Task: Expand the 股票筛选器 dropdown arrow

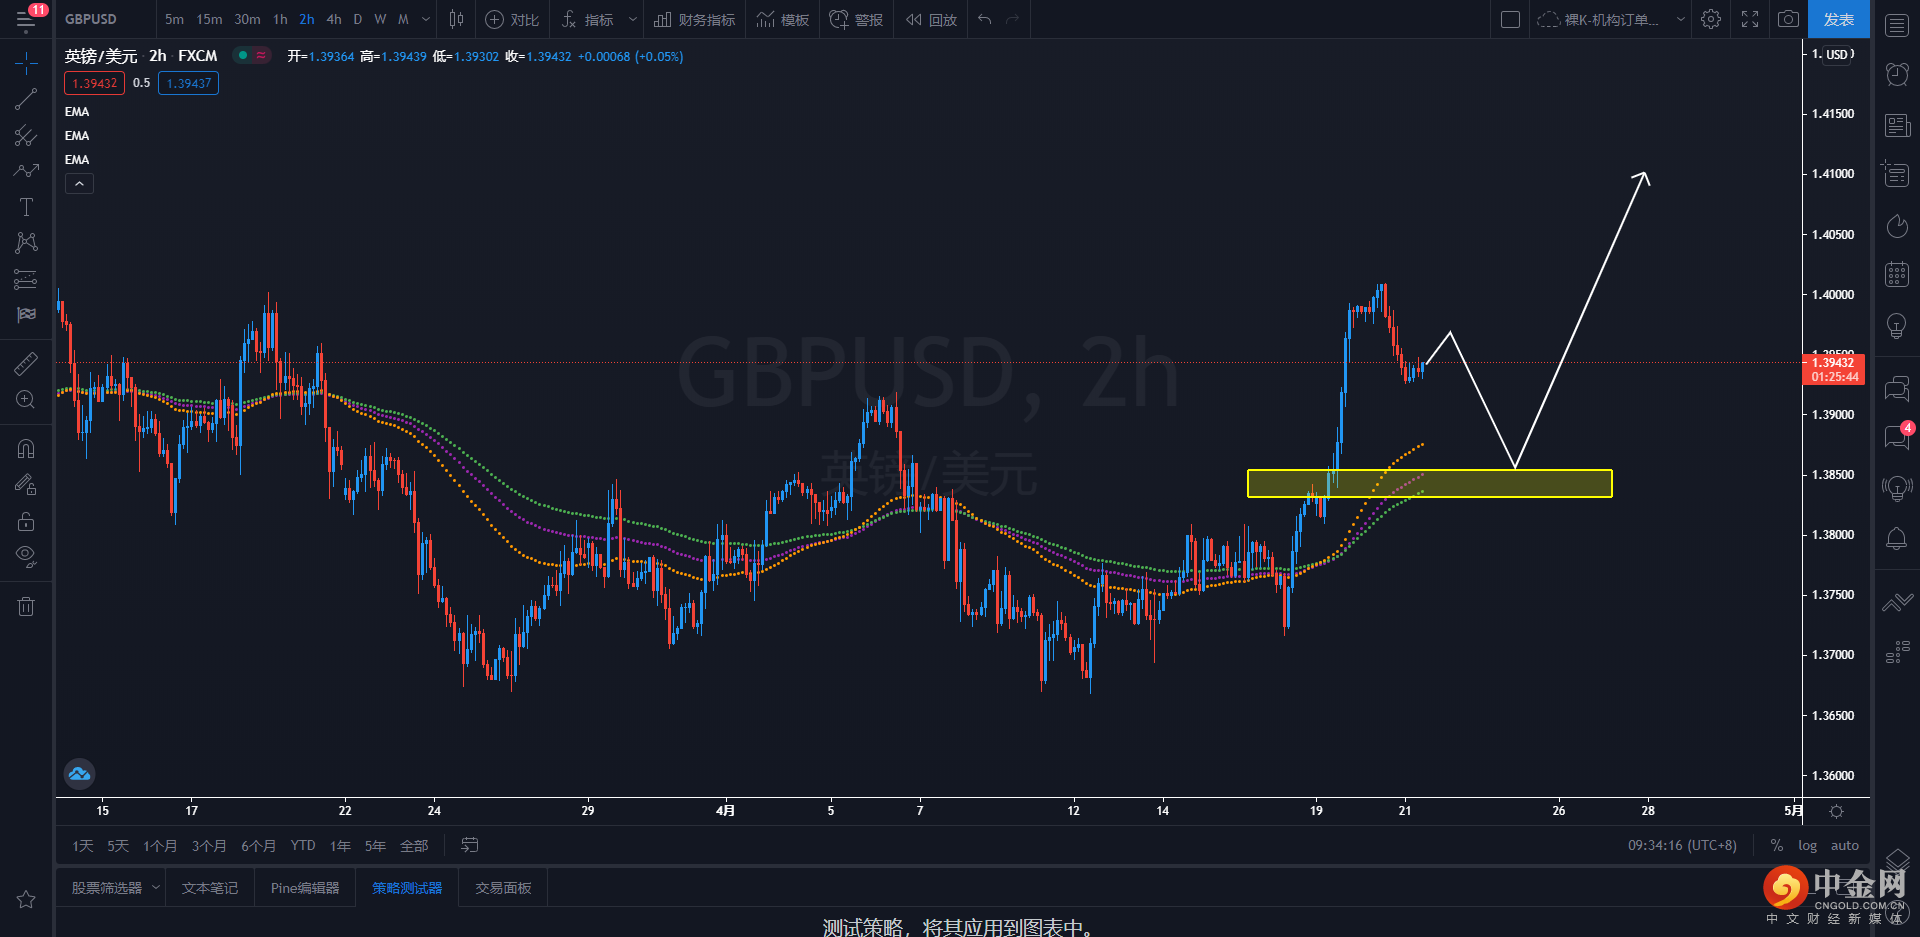Action: click(x=156, y=887)
